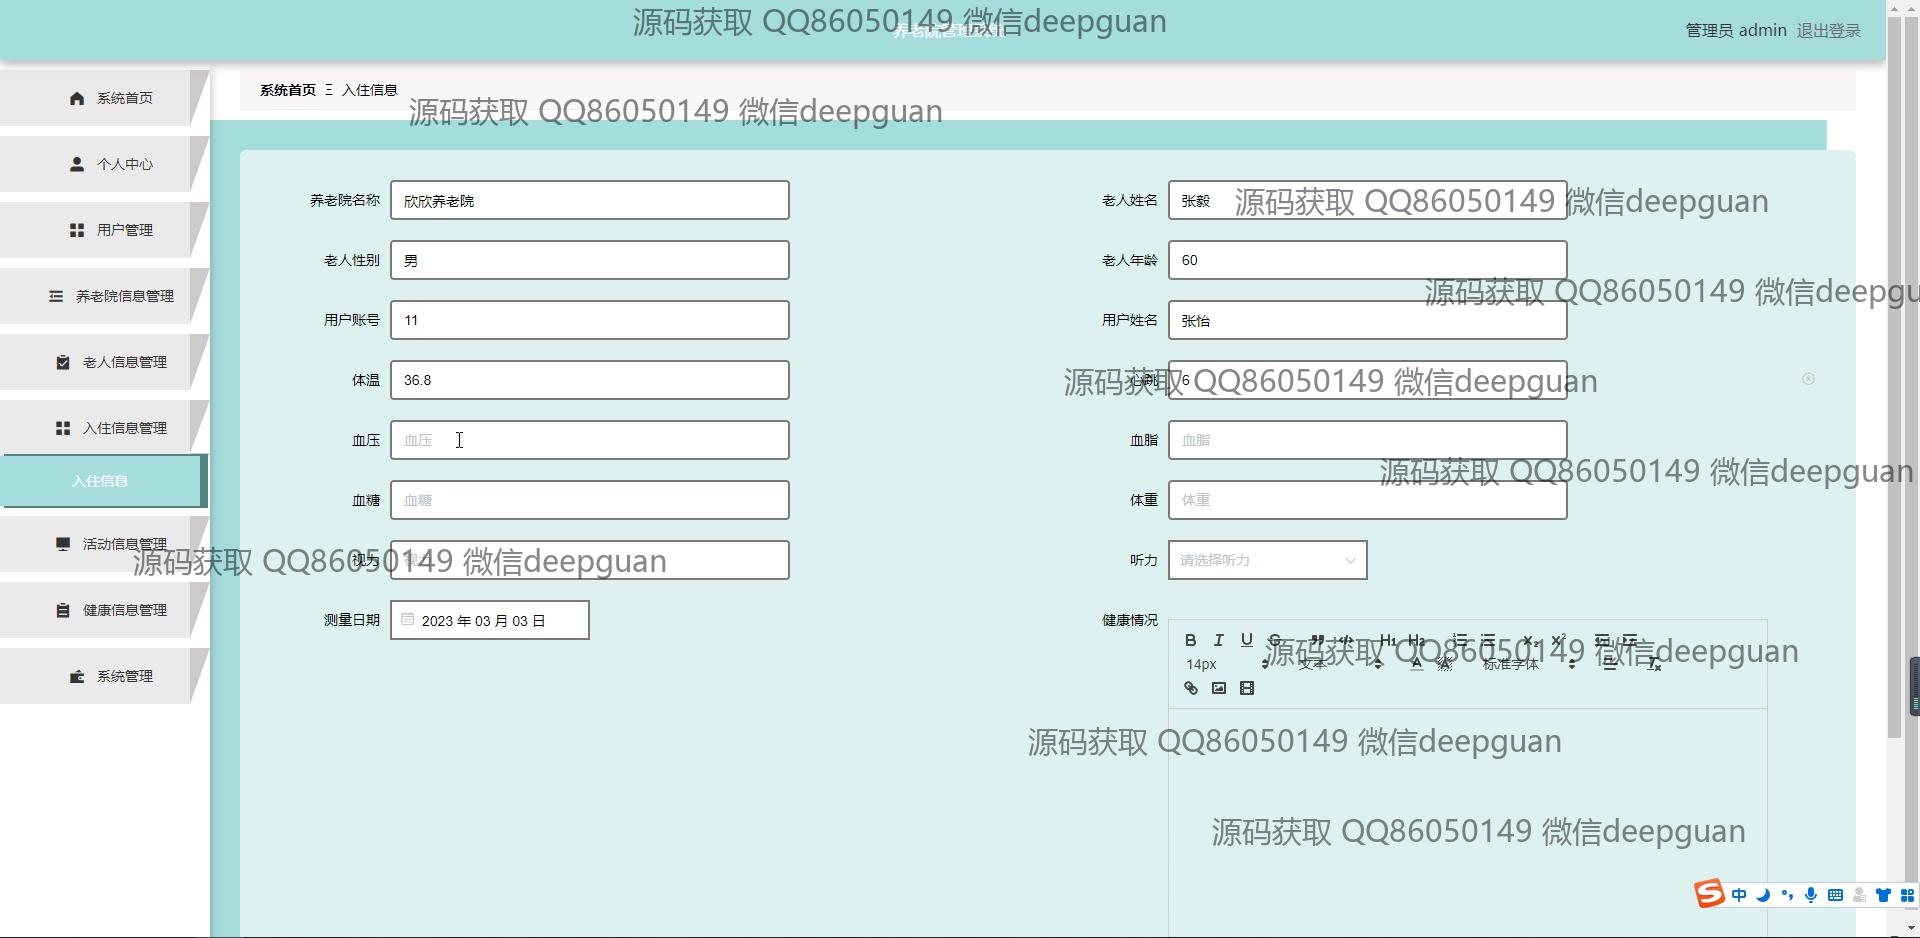Click the 退出登录 logout link
Image resolution: width=1920 pixels, height=938 pixels.
[x=1828, y=31]
